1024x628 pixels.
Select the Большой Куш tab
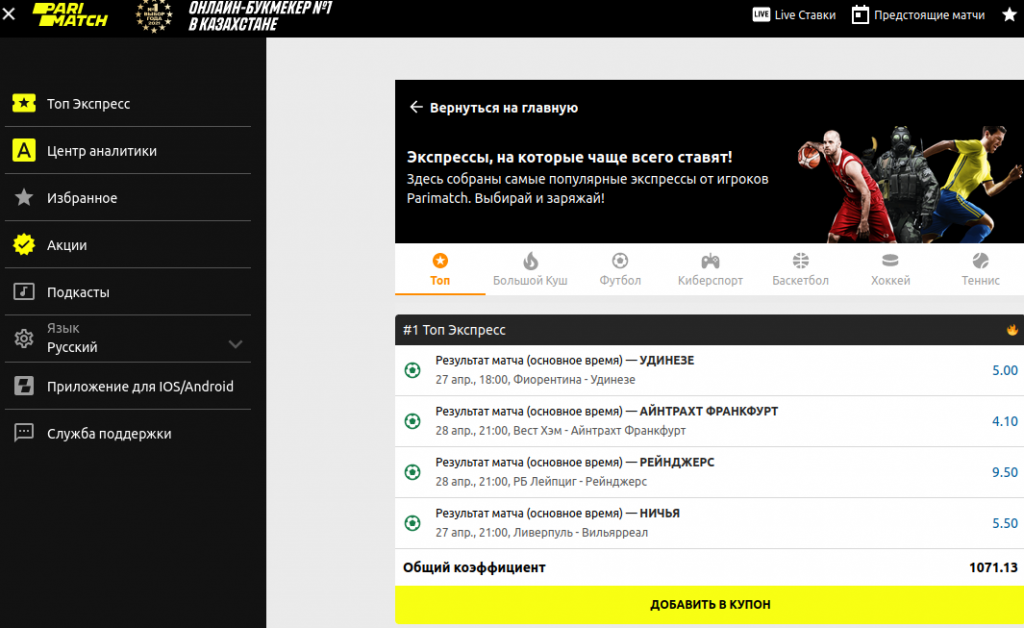530,270
